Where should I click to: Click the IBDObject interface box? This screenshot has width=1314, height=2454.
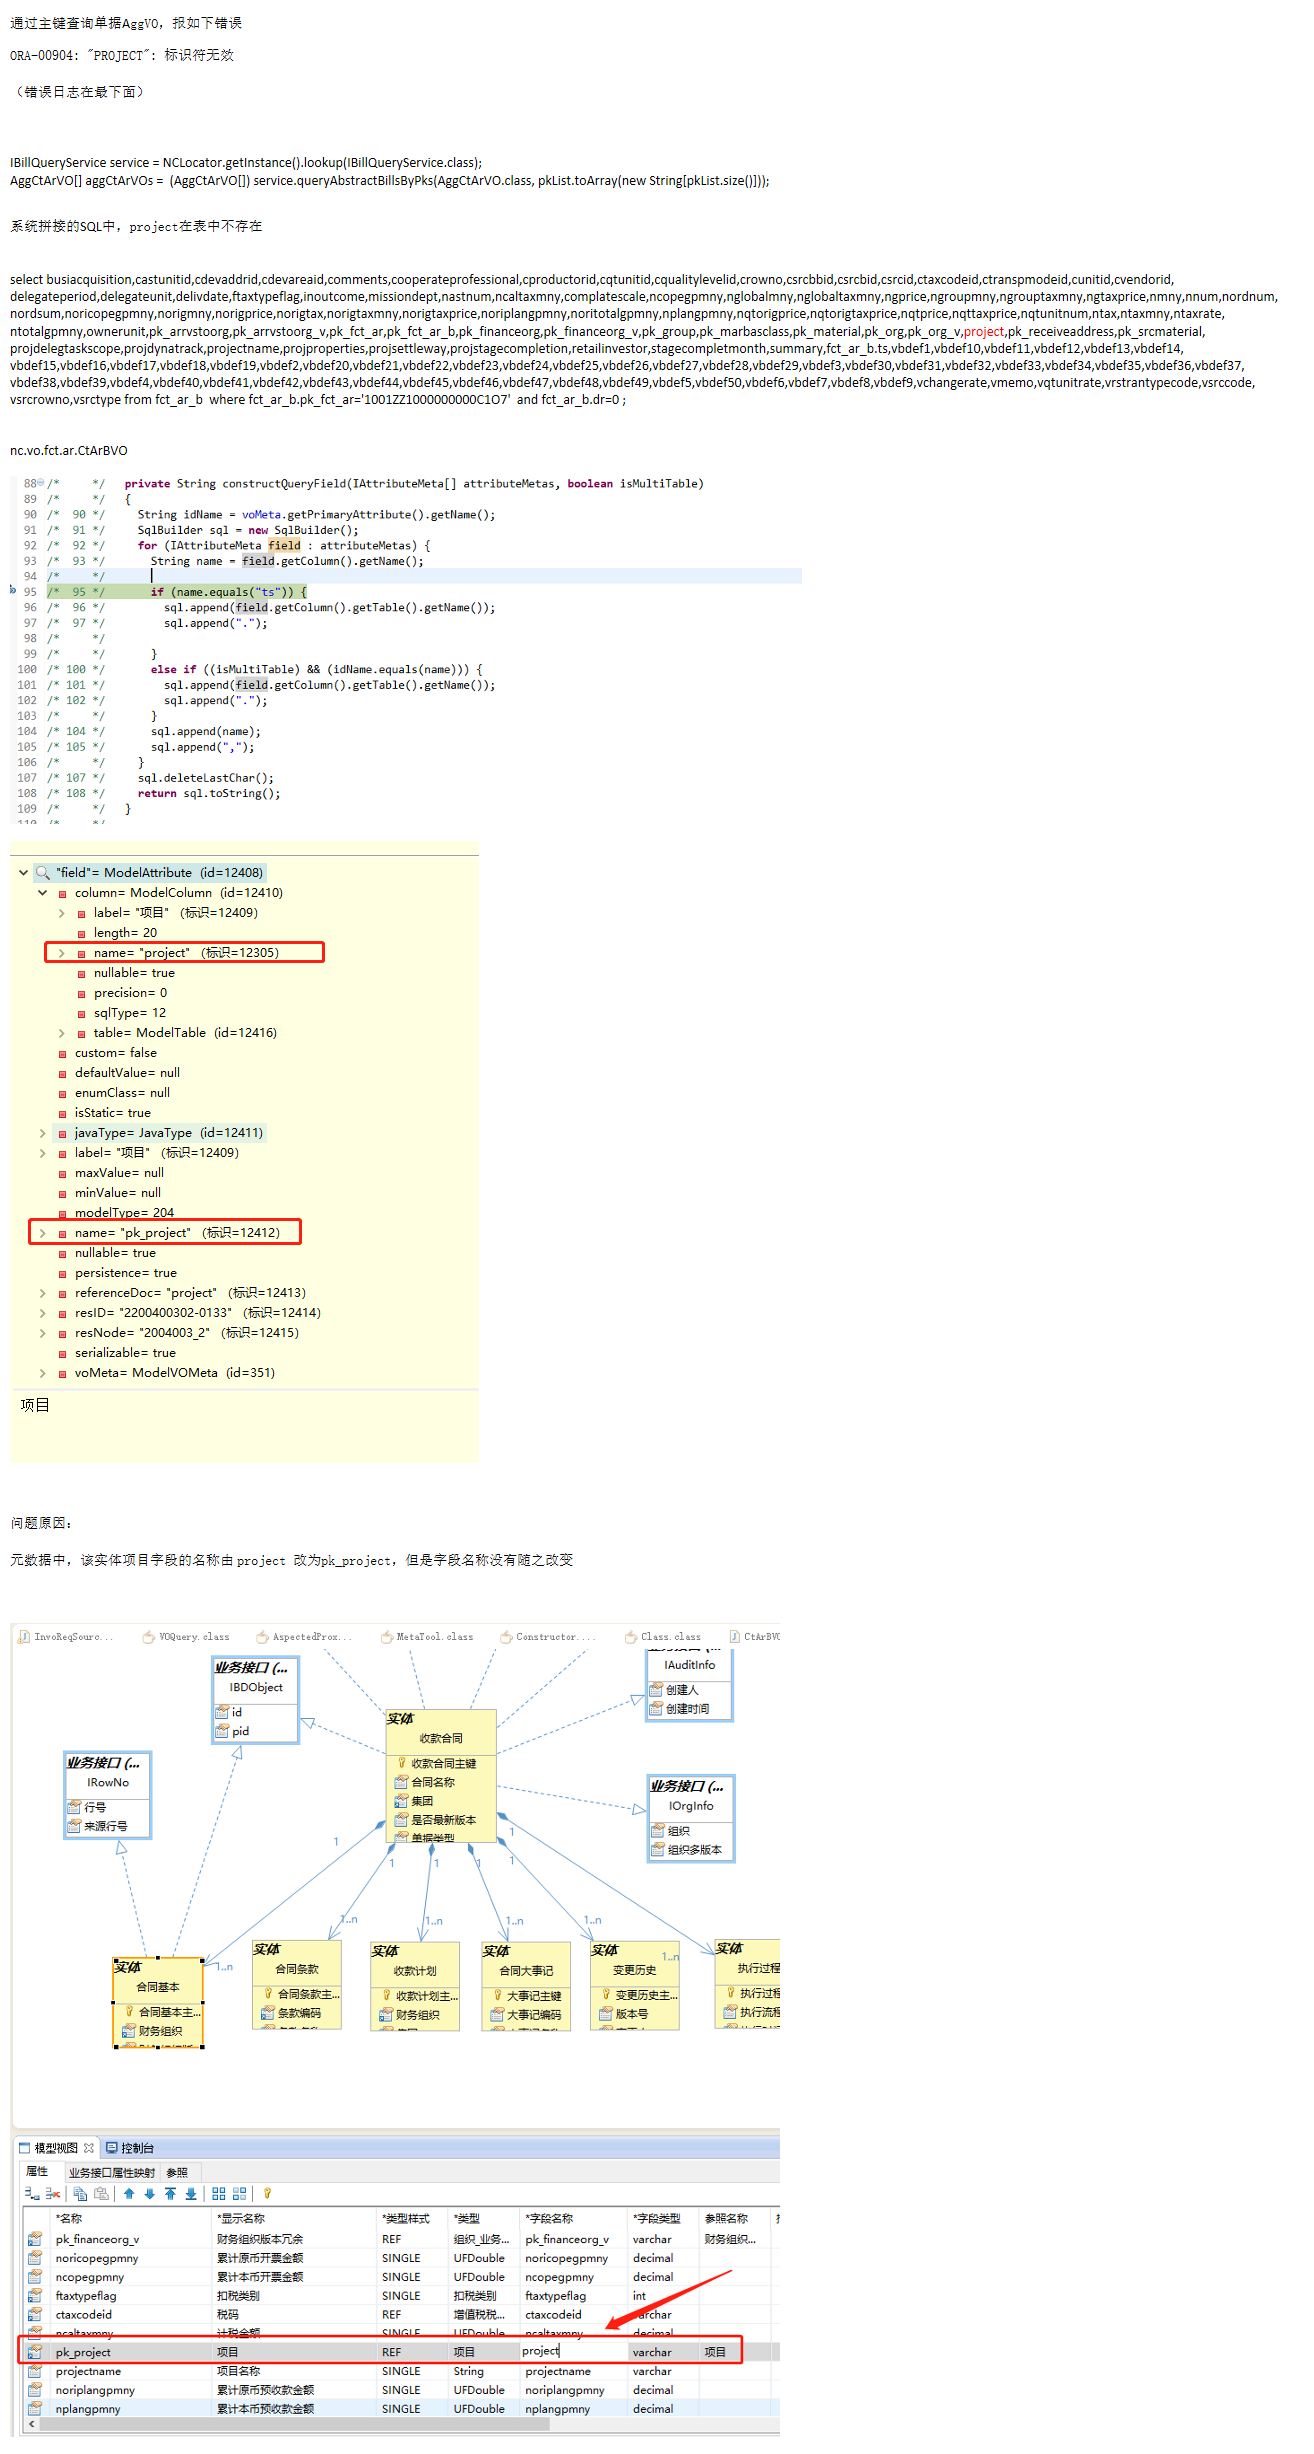pyautogui.click(x=256, y=1699)
